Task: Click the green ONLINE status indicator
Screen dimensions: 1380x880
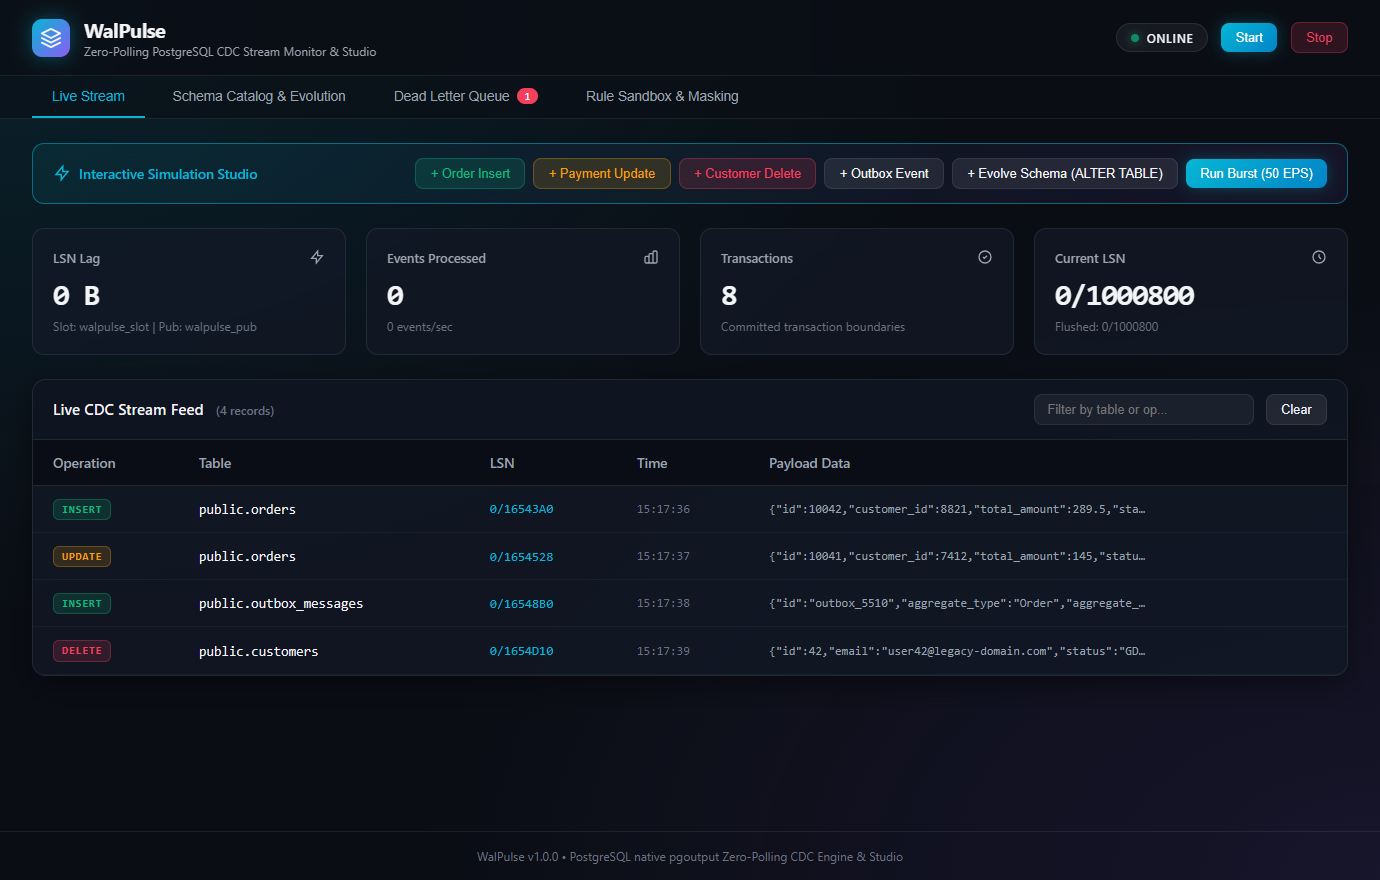Action: pos(1162,38)
